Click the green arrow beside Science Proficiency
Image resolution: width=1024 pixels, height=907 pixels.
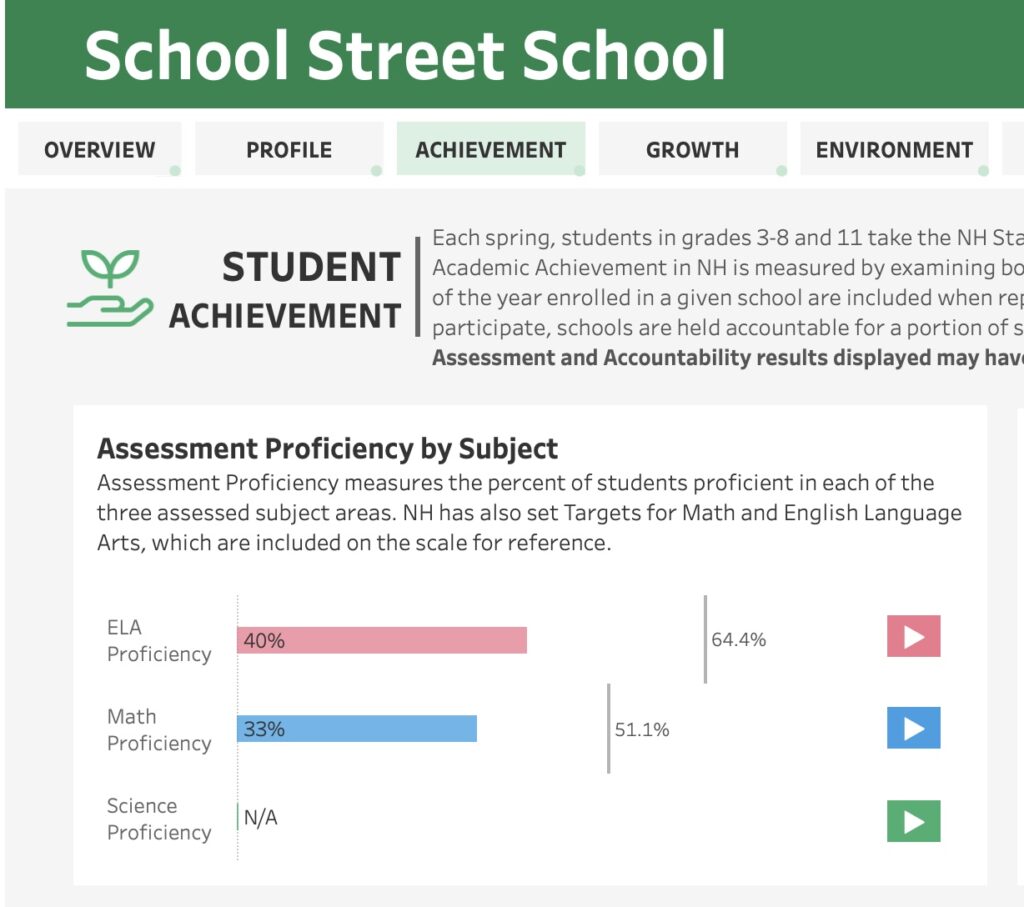point(913,818)
